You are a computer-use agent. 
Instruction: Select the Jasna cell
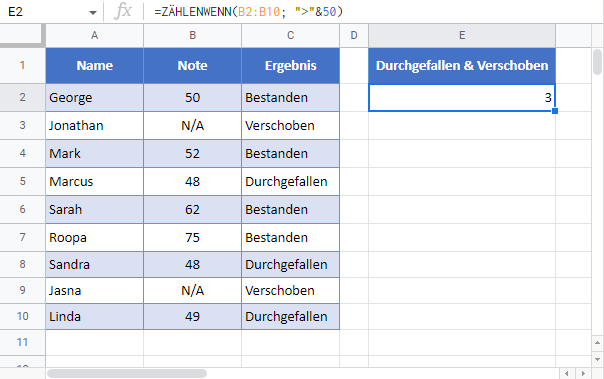point(94,290)
